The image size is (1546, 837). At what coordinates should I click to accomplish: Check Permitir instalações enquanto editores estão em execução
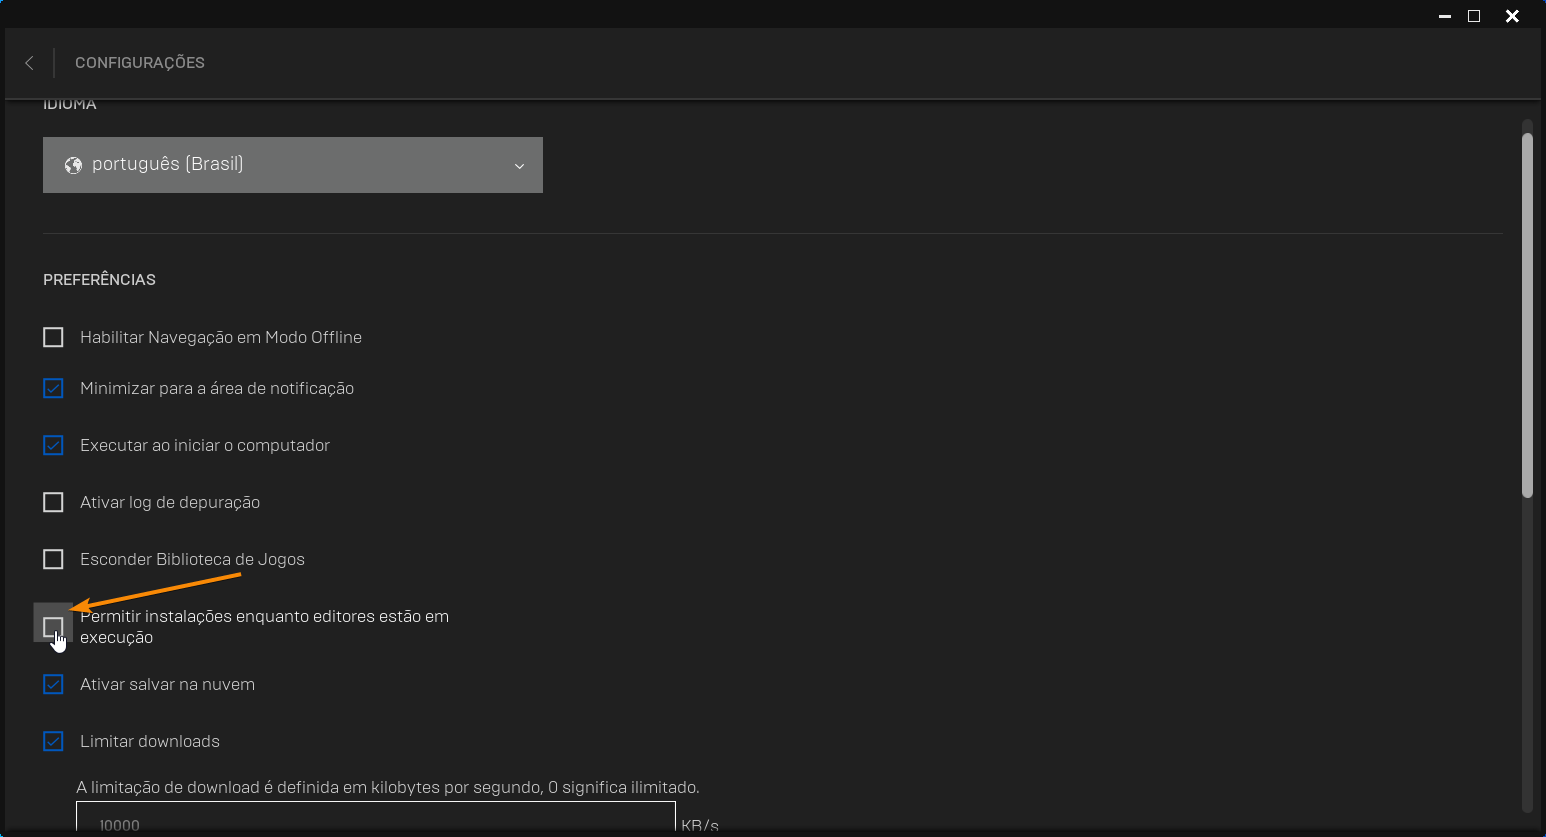53,627
